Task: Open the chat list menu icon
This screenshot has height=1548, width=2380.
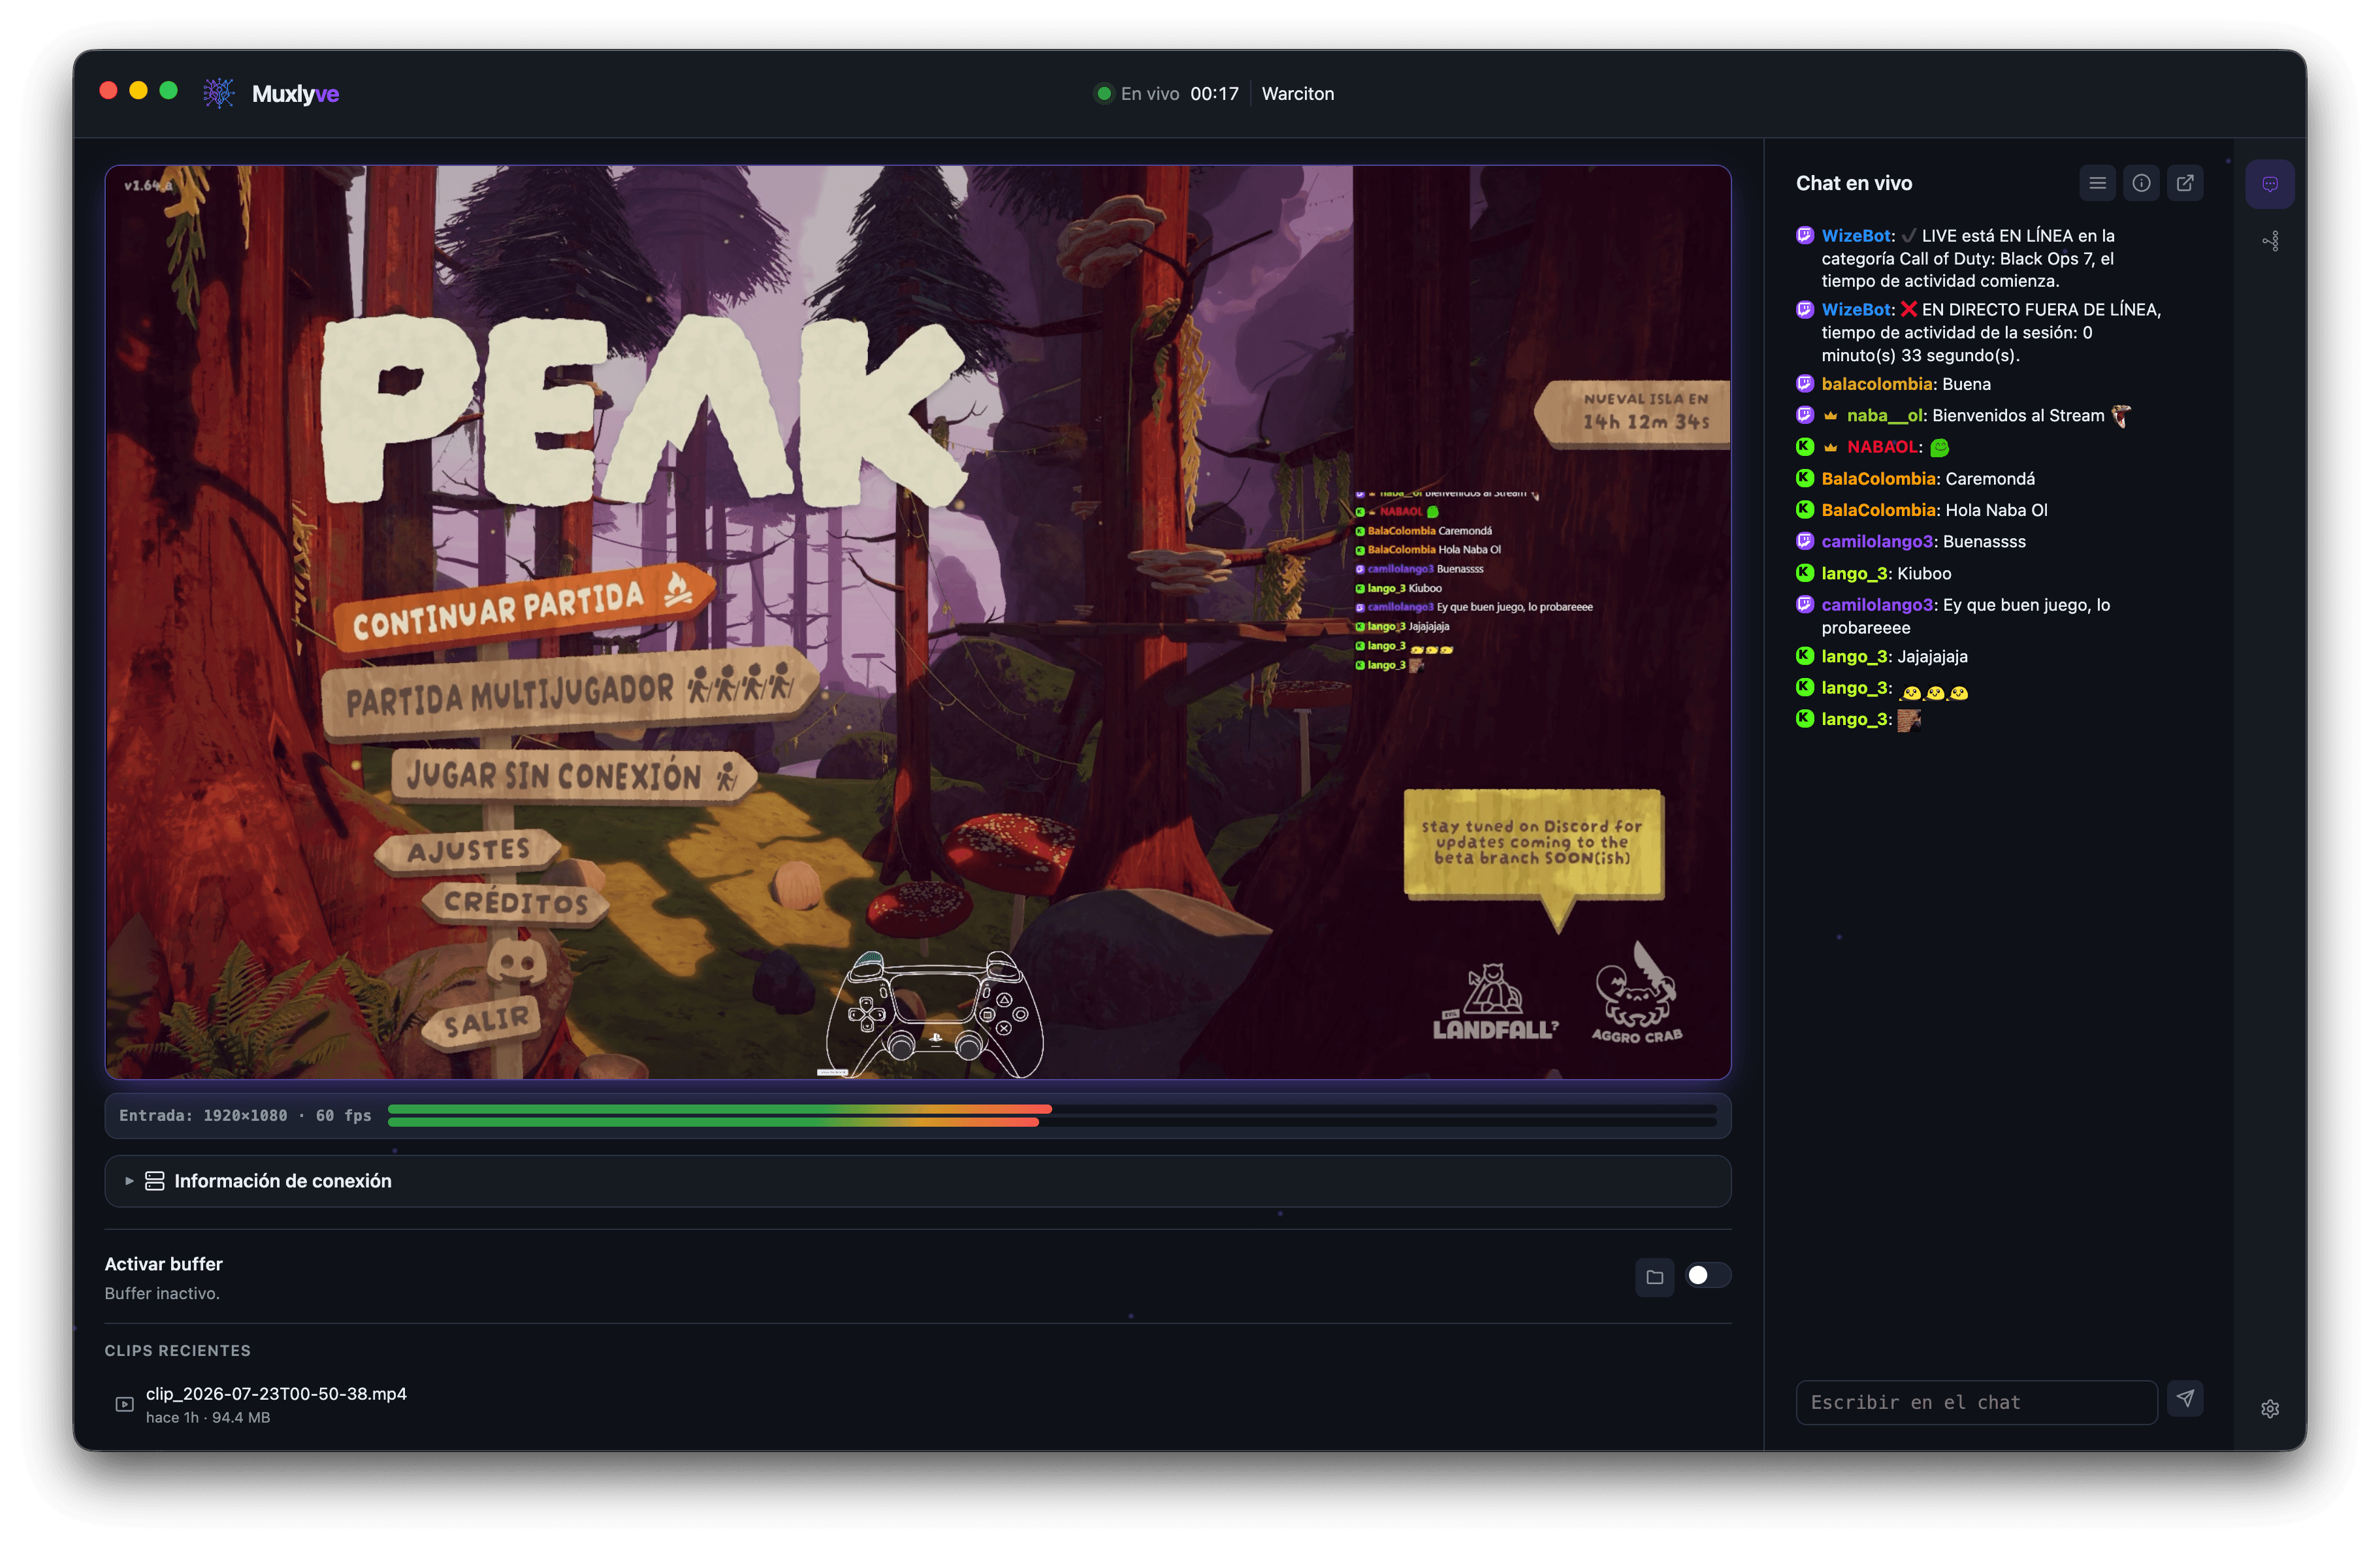Action: [x=2097, y=183]
